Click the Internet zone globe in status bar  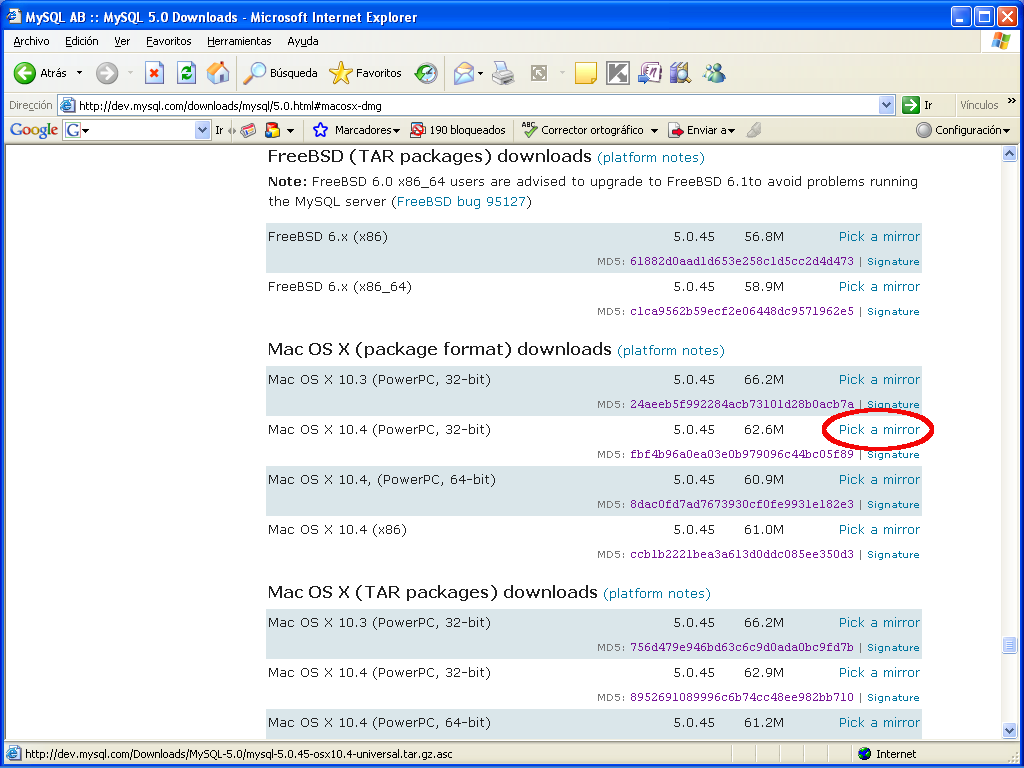pos(865,754)
